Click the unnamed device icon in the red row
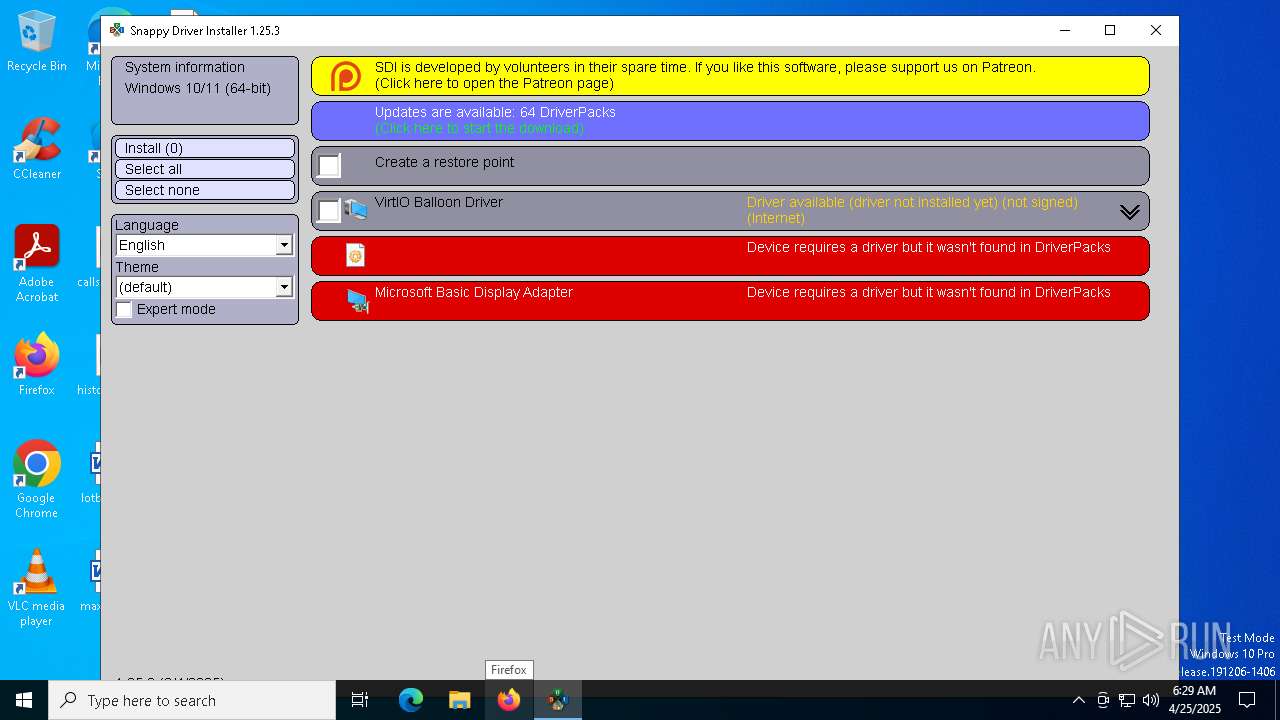Screen dimensions: 1280x720 (x=355, y=255)
